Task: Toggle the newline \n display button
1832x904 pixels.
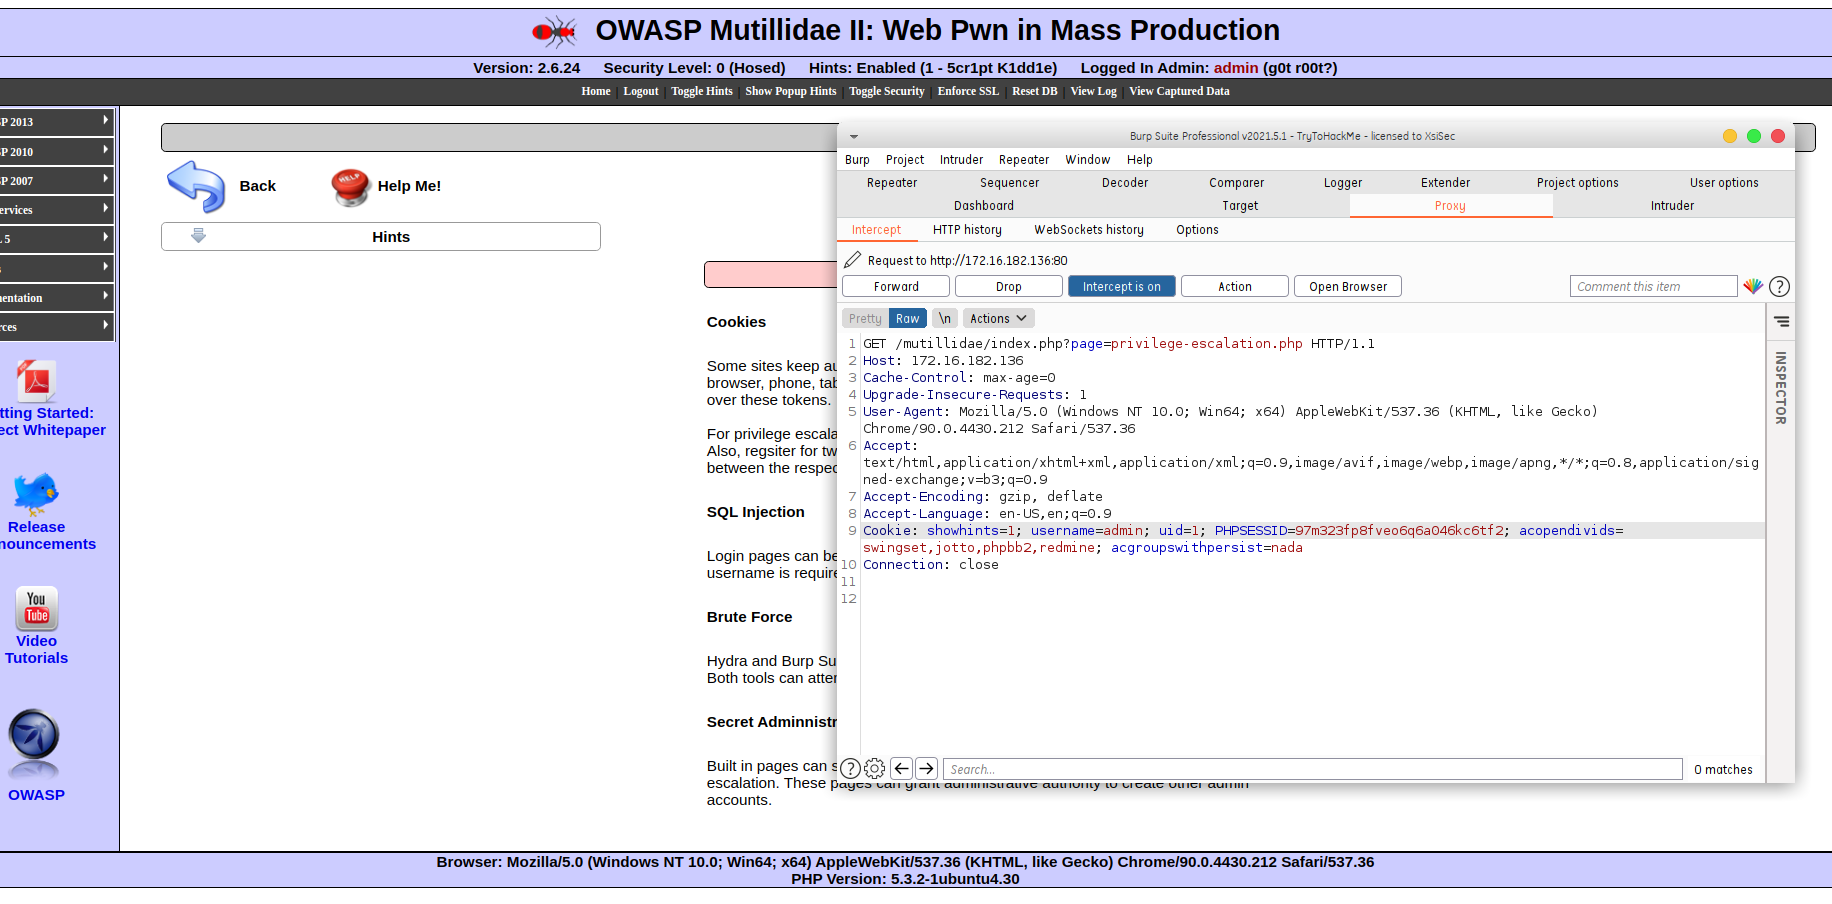Action: [x=945, y=318]
